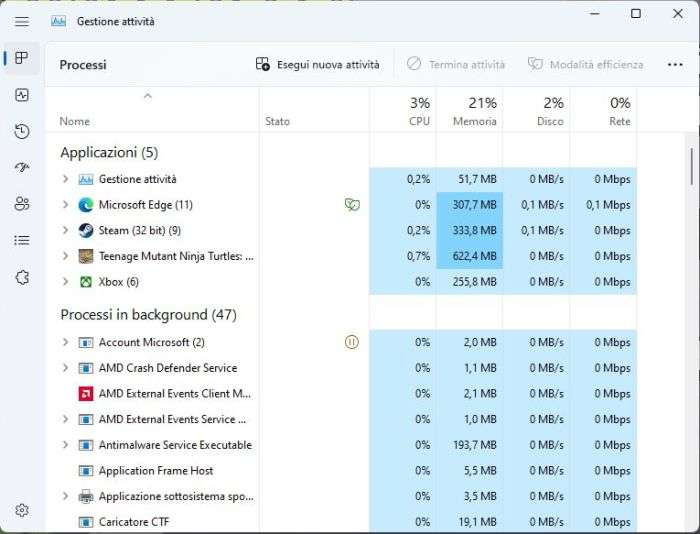
Task: Expand AMD Crash Defender Service
Action: 66,368
